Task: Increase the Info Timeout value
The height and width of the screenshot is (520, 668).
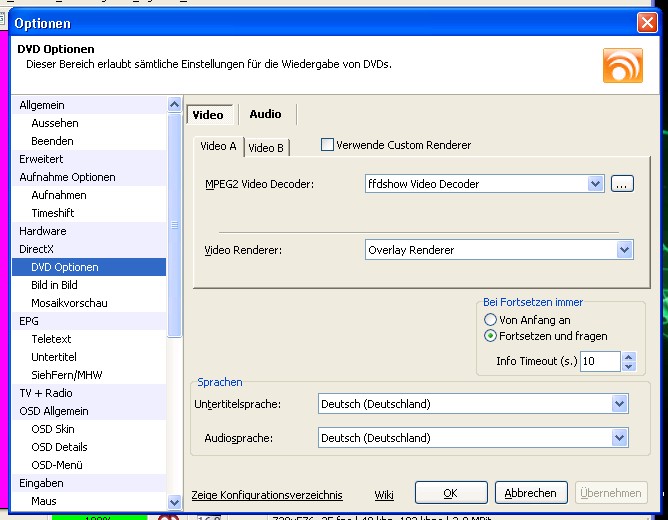Action: click(x=628, y=356)
